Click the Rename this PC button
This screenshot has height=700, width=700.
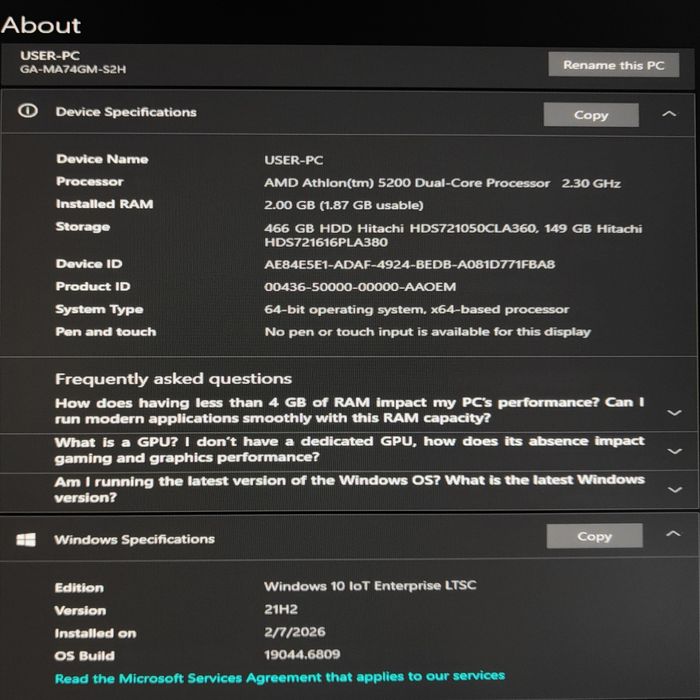614,65
